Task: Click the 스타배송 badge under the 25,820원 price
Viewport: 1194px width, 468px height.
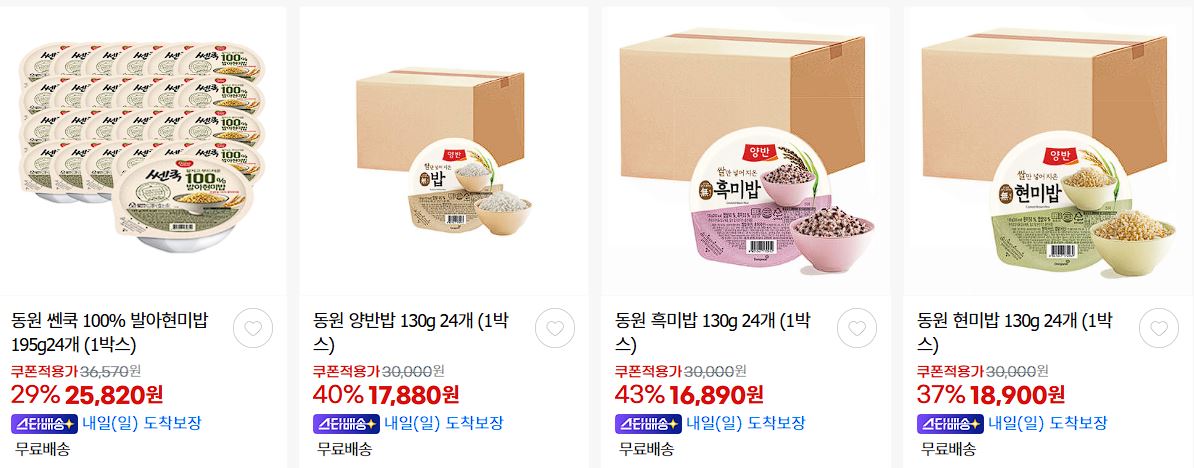Action: pyautogui.click(x=45, y=424)
